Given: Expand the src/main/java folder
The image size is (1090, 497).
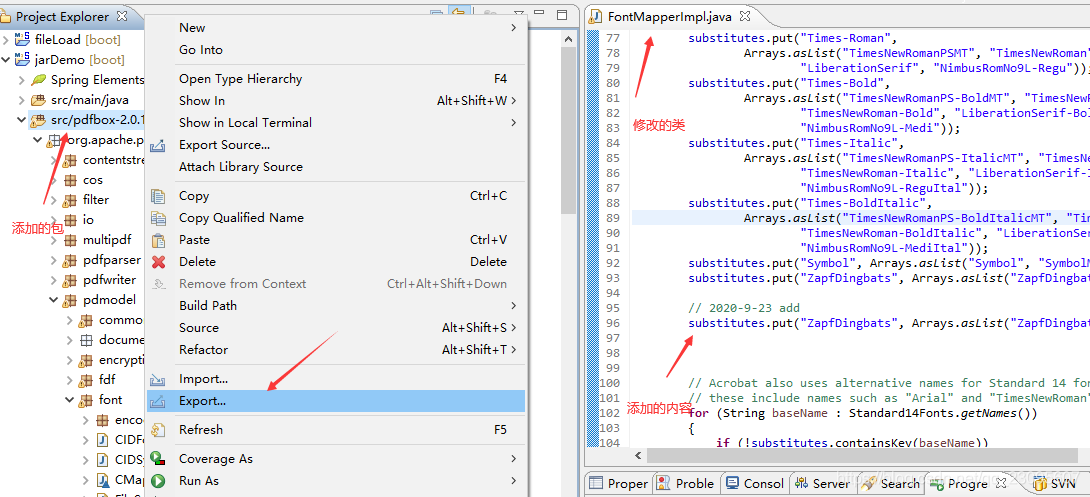Looking at the screenshot, I should pyautogui.click(x=22, y=100).
